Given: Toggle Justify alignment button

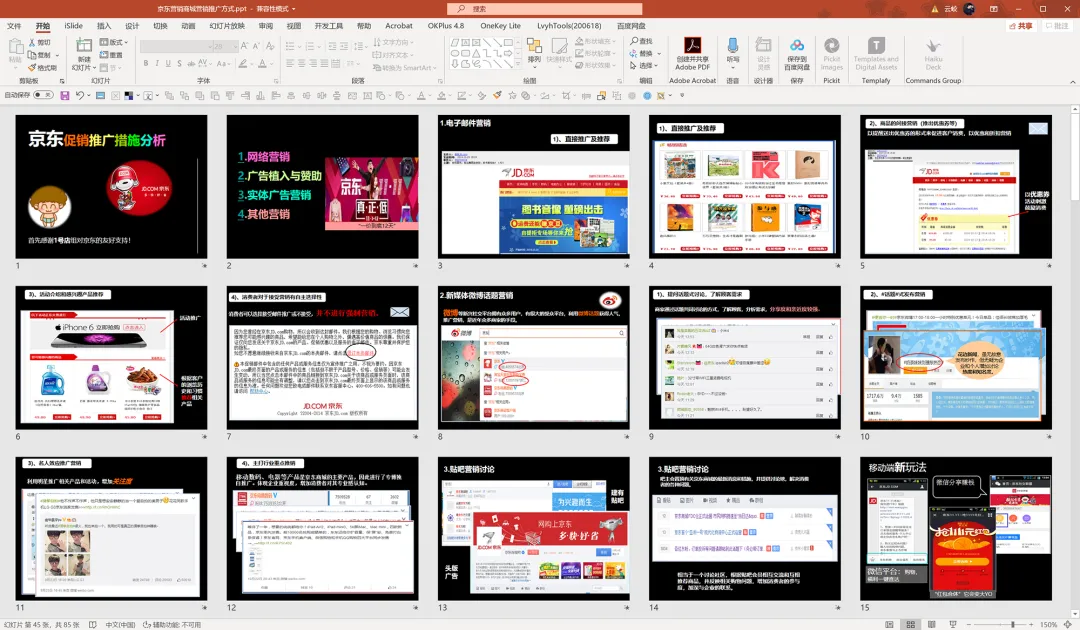Looking at the screenshot, I should click(325, 63).
